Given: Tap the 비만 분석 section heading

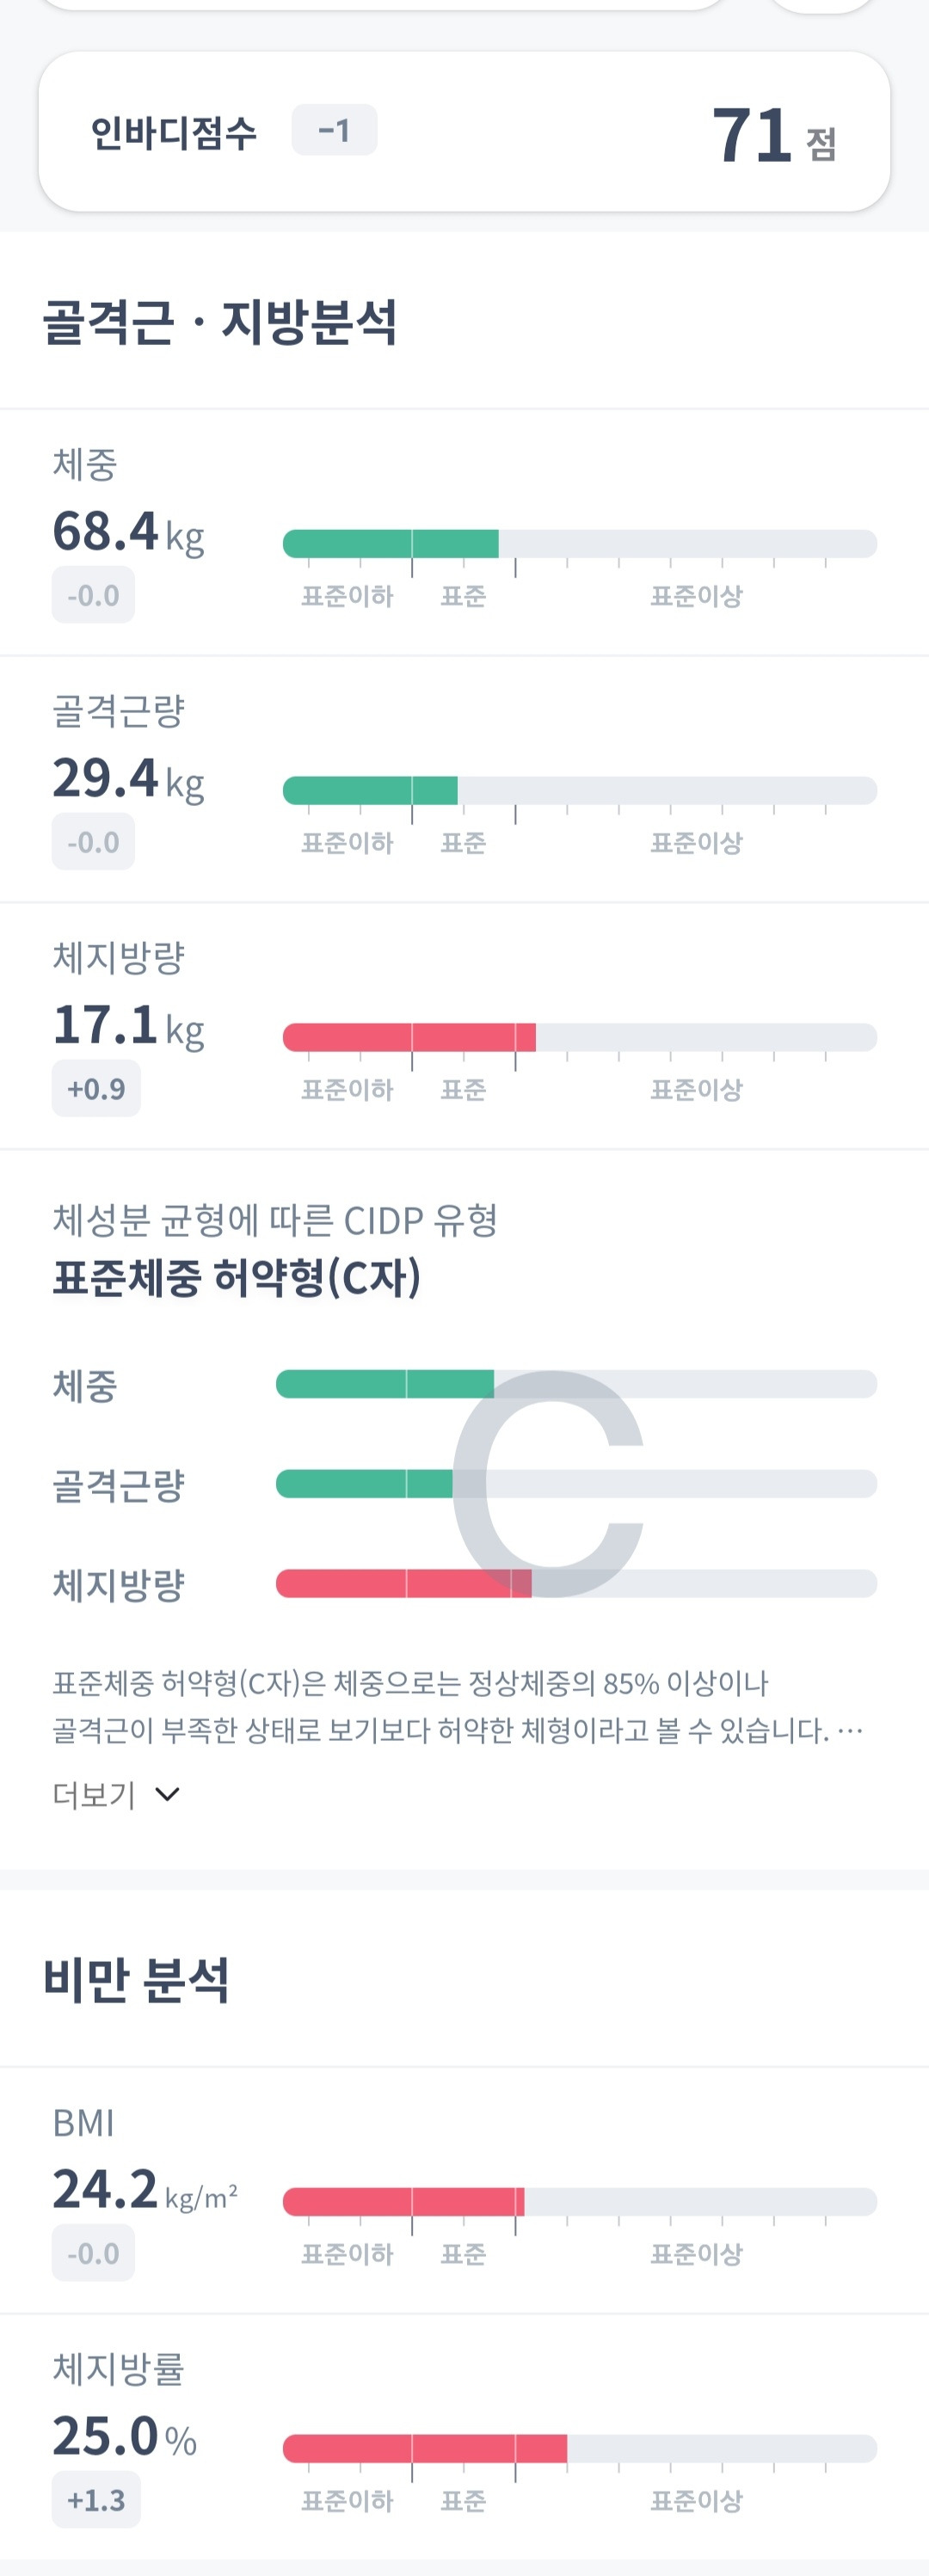Looking at the screenshot, I should [136, 1979].
